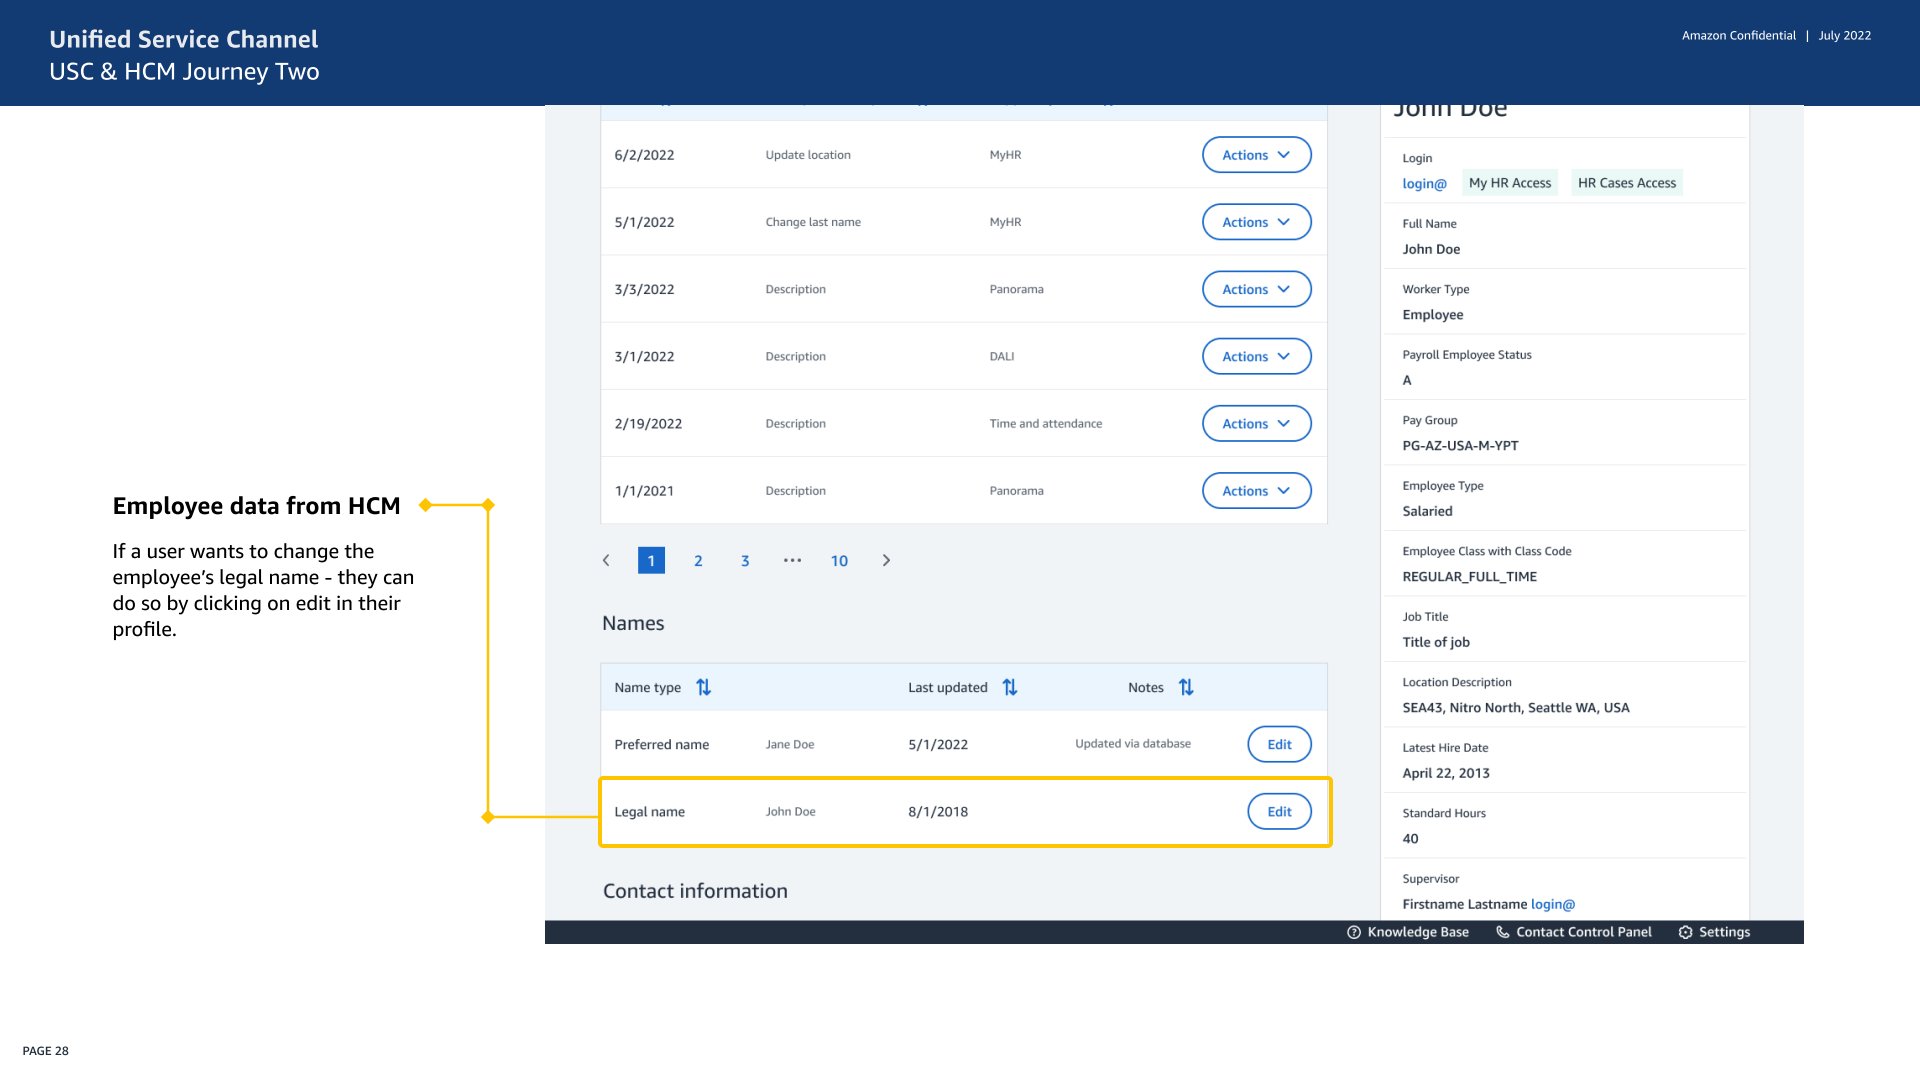This screenshot has height=1080, width=1920.
Task: Select the My HR Access tag
Action: tap(1509, 183)
